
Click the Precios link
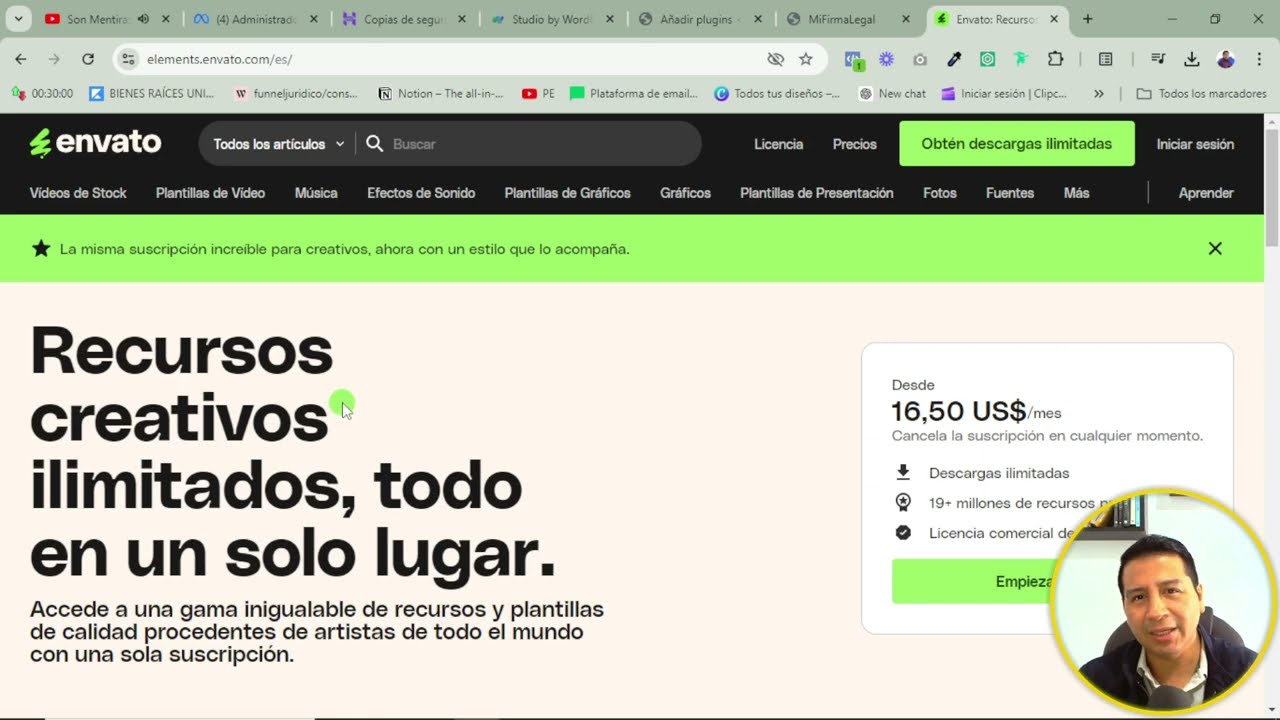tap(855, 144)
